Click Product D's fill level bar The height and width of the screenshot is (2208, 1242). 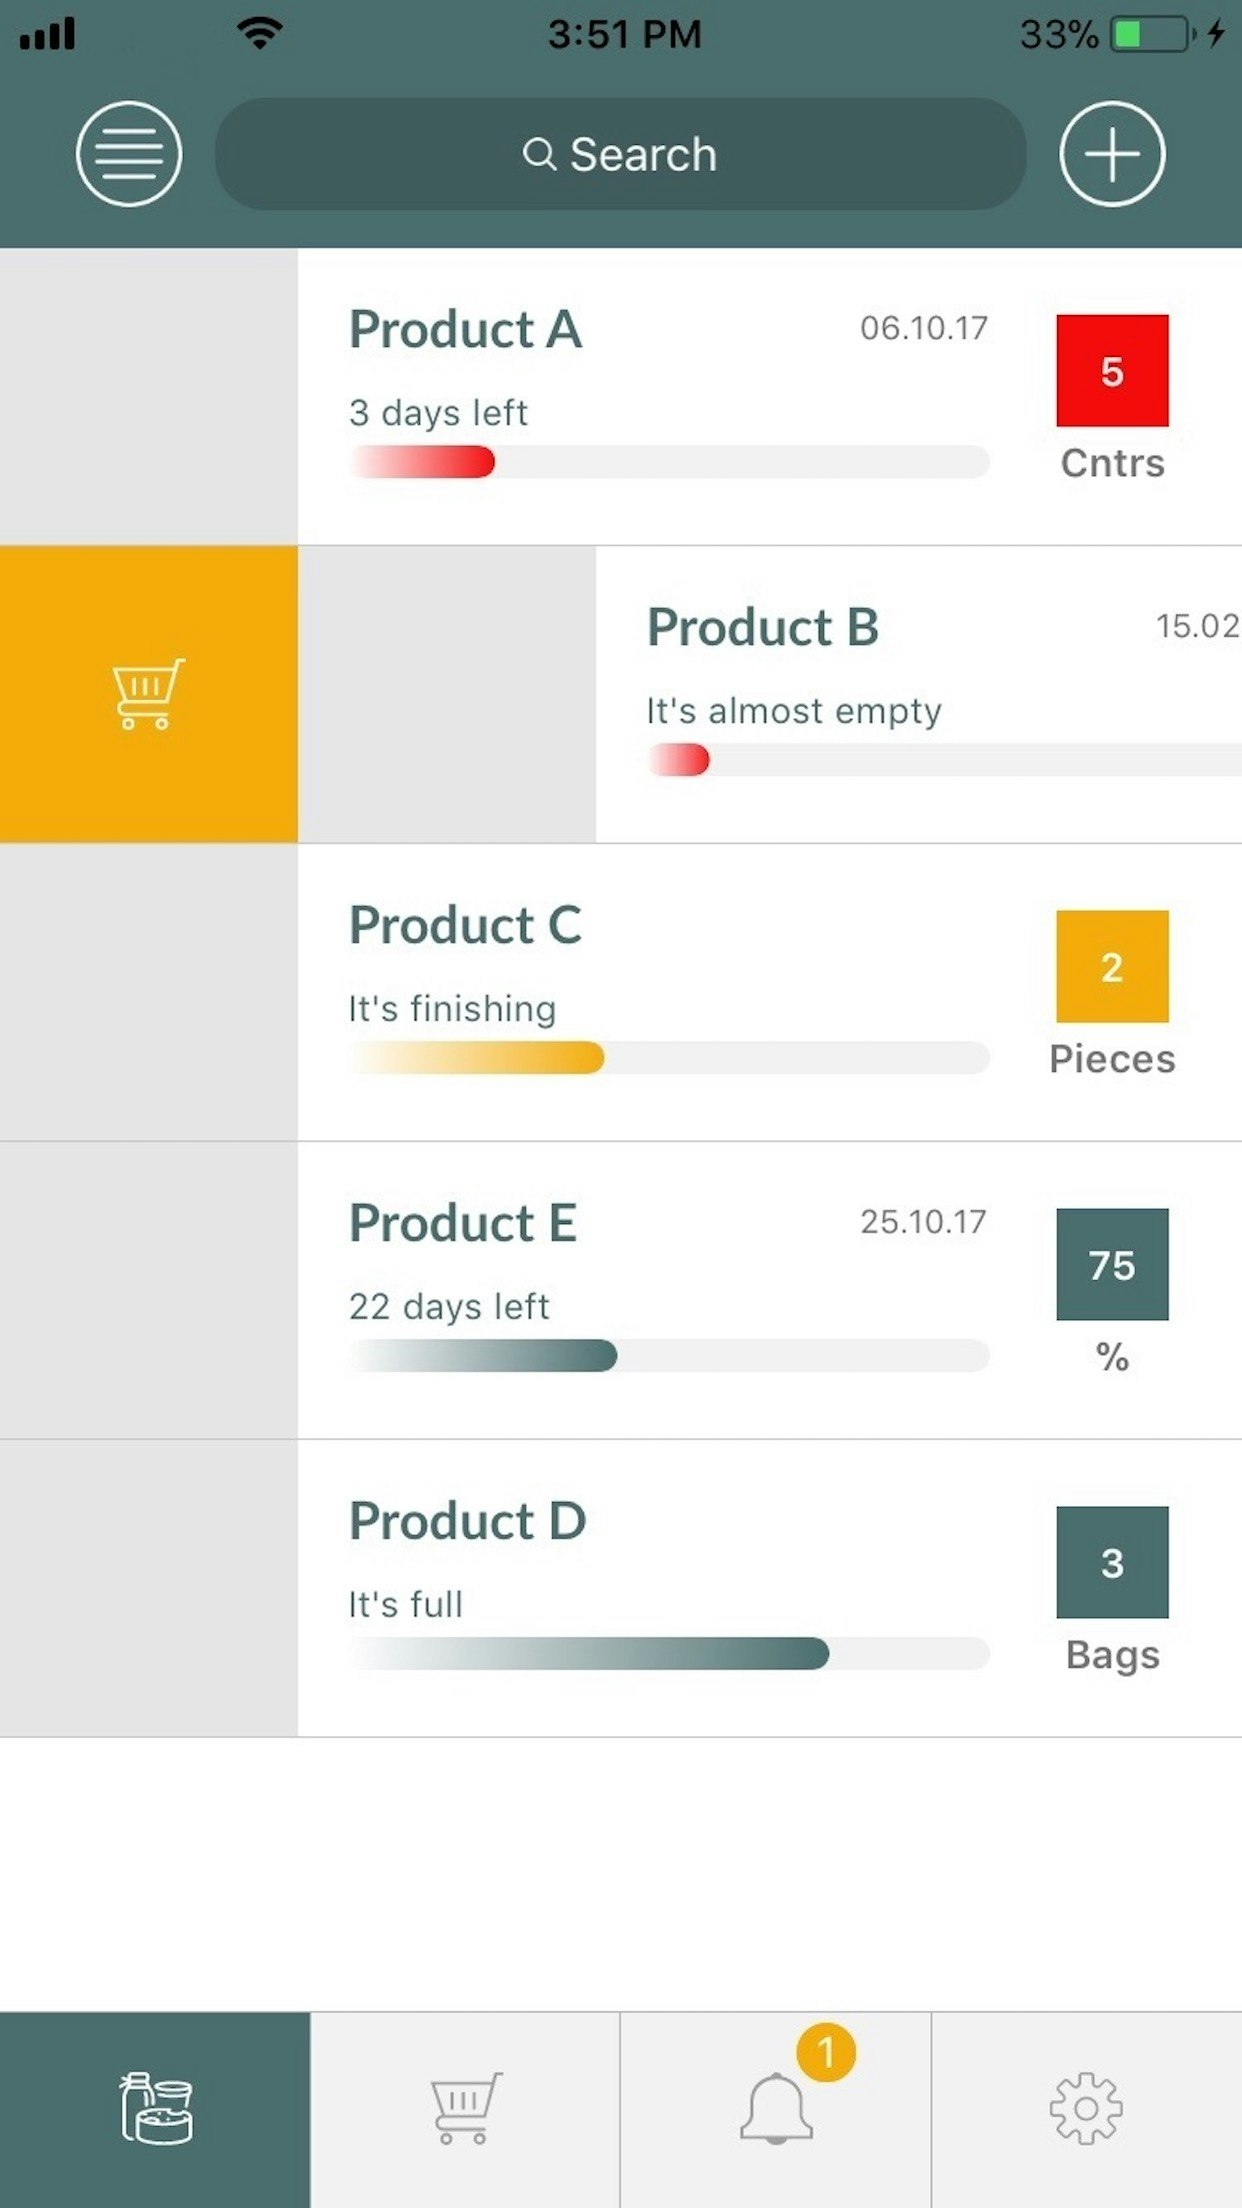pos(668,1653)
